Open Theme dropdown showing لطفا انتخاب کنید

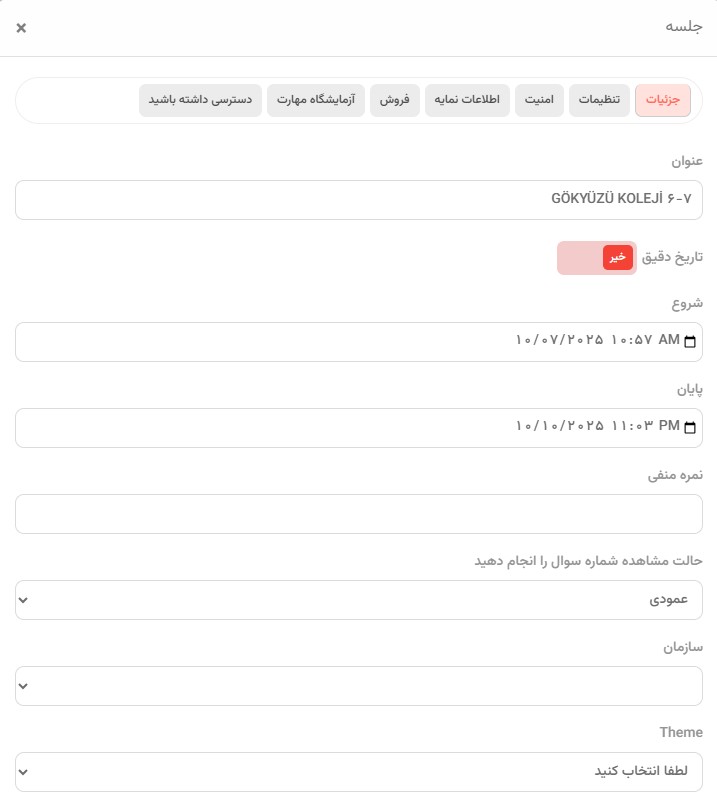(x=358, y=772)
